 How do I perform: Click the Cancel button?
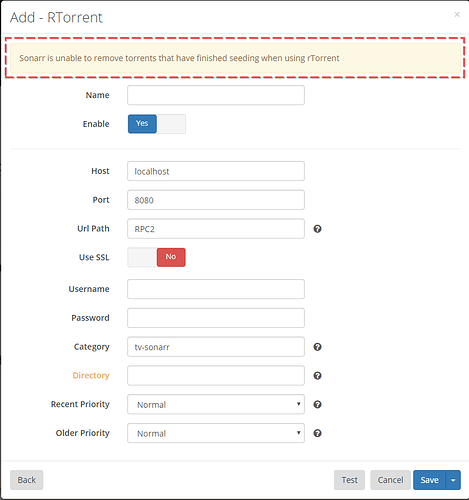pos(390,480)
